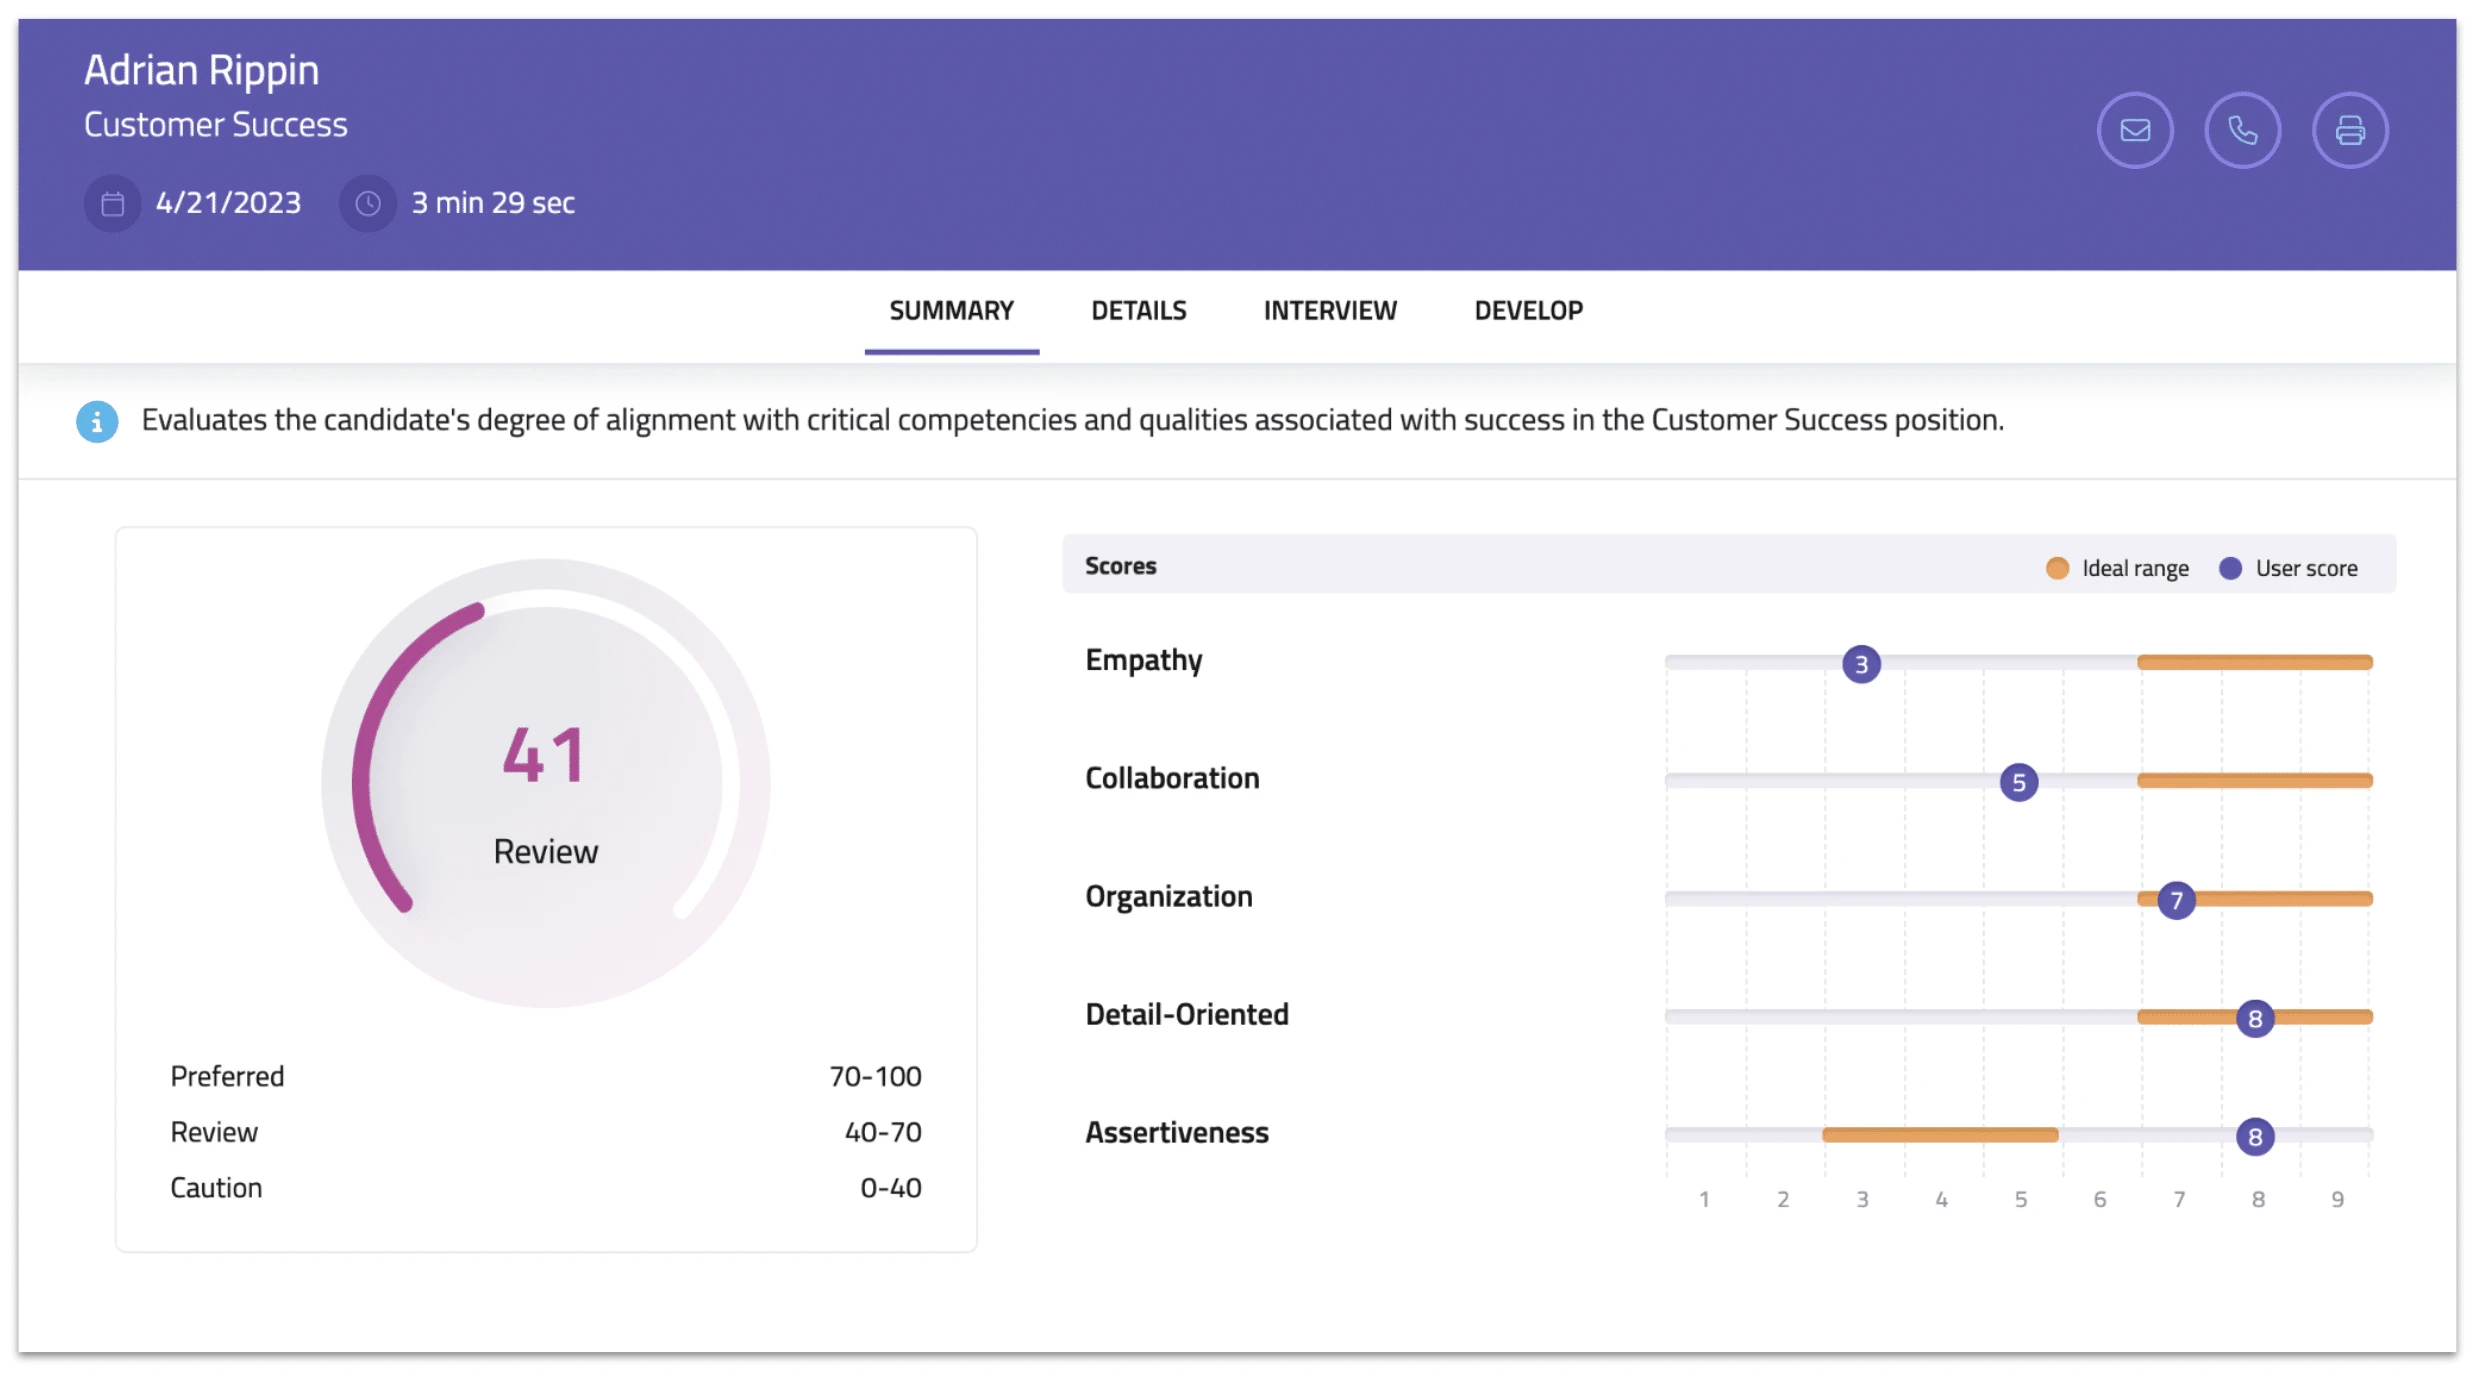
Task: Open the Interview tab
Action: click(x=1329, y=311)
